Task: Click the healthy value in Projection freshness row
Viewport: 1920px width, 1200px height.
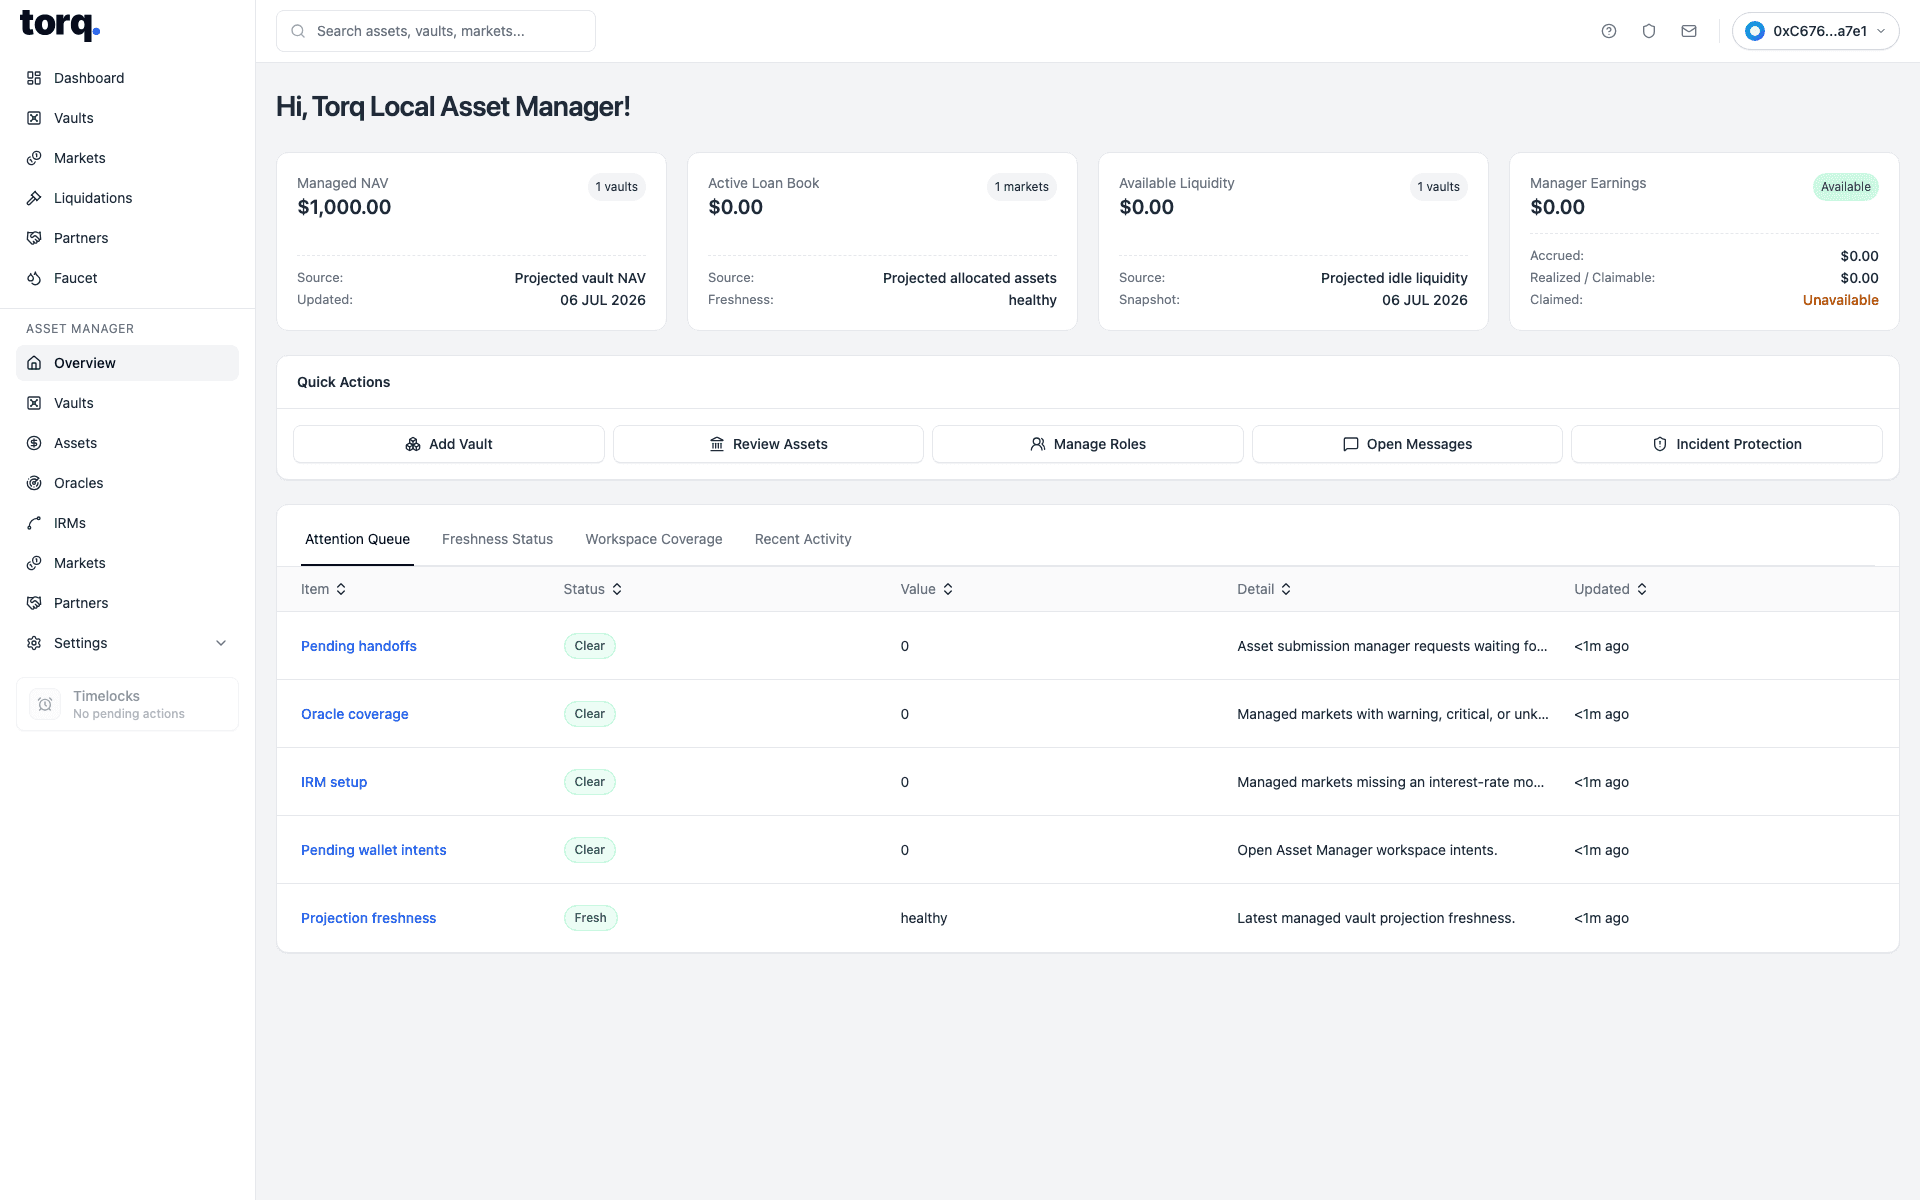Action: point(924,918)
